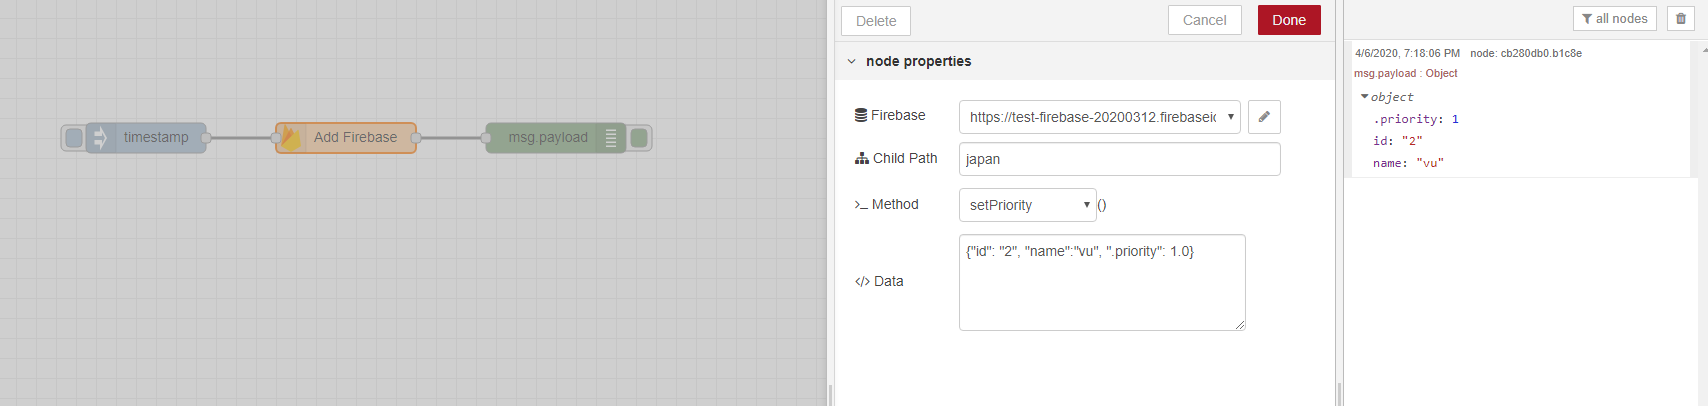Image resolution: width=1708 pixels, height=406 pixels.
Task: Click the Firebase database label icon
Action: pos(861,116)
